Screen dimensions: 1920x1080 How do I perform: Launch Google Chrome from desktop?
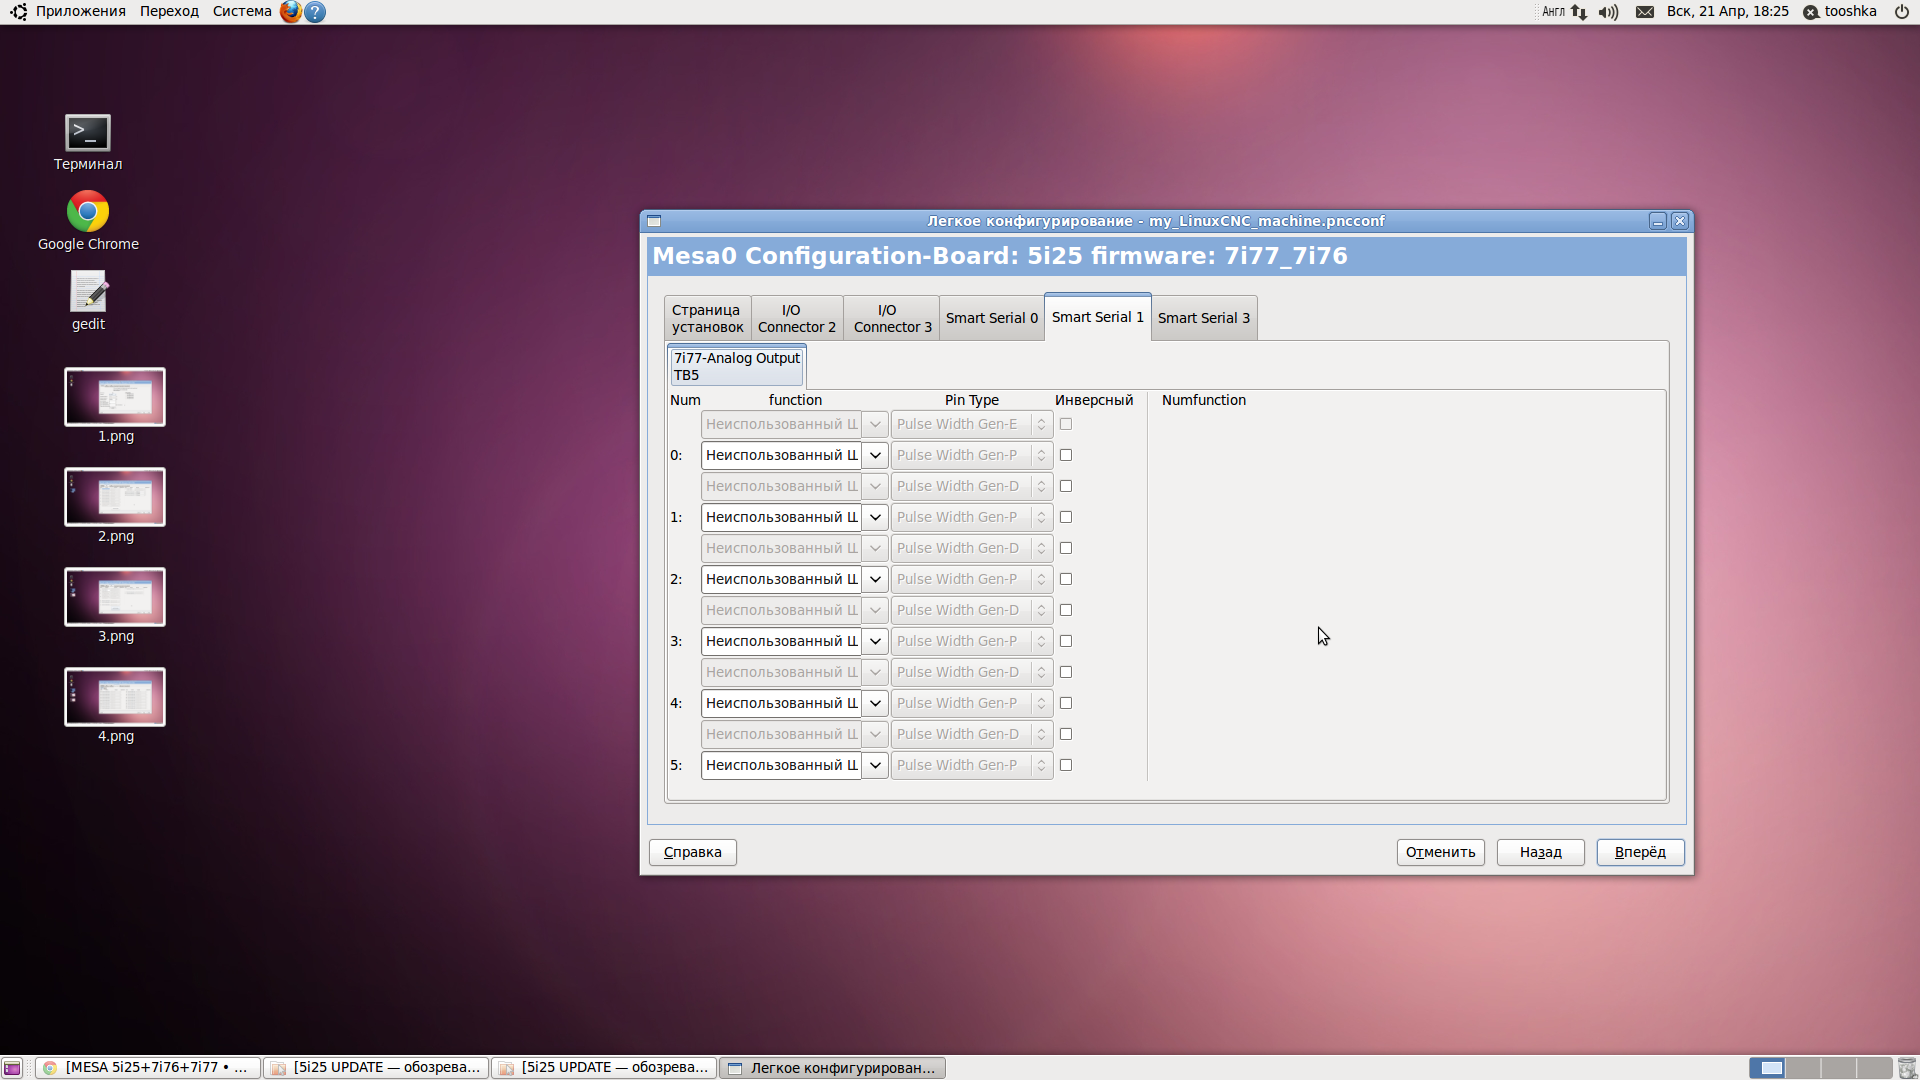click(88, 212)
